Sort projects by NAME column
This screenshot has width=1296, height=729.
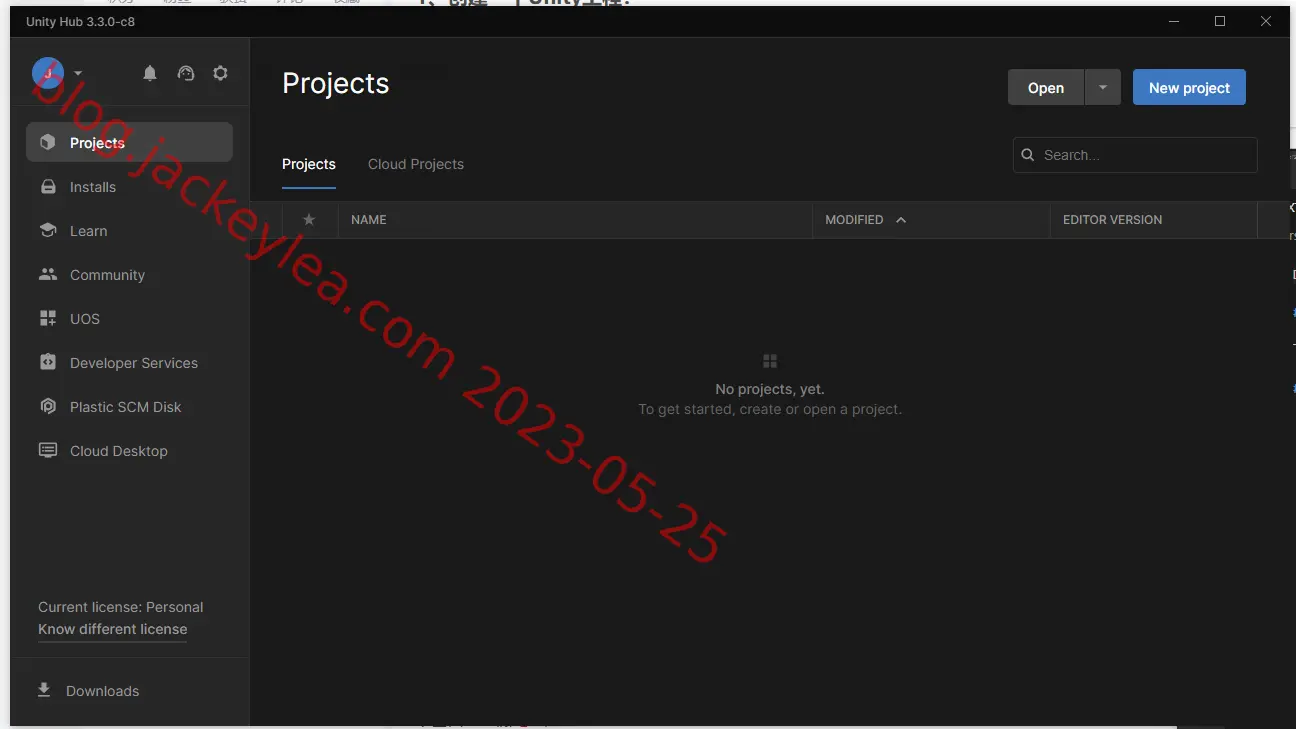point(369,220)
